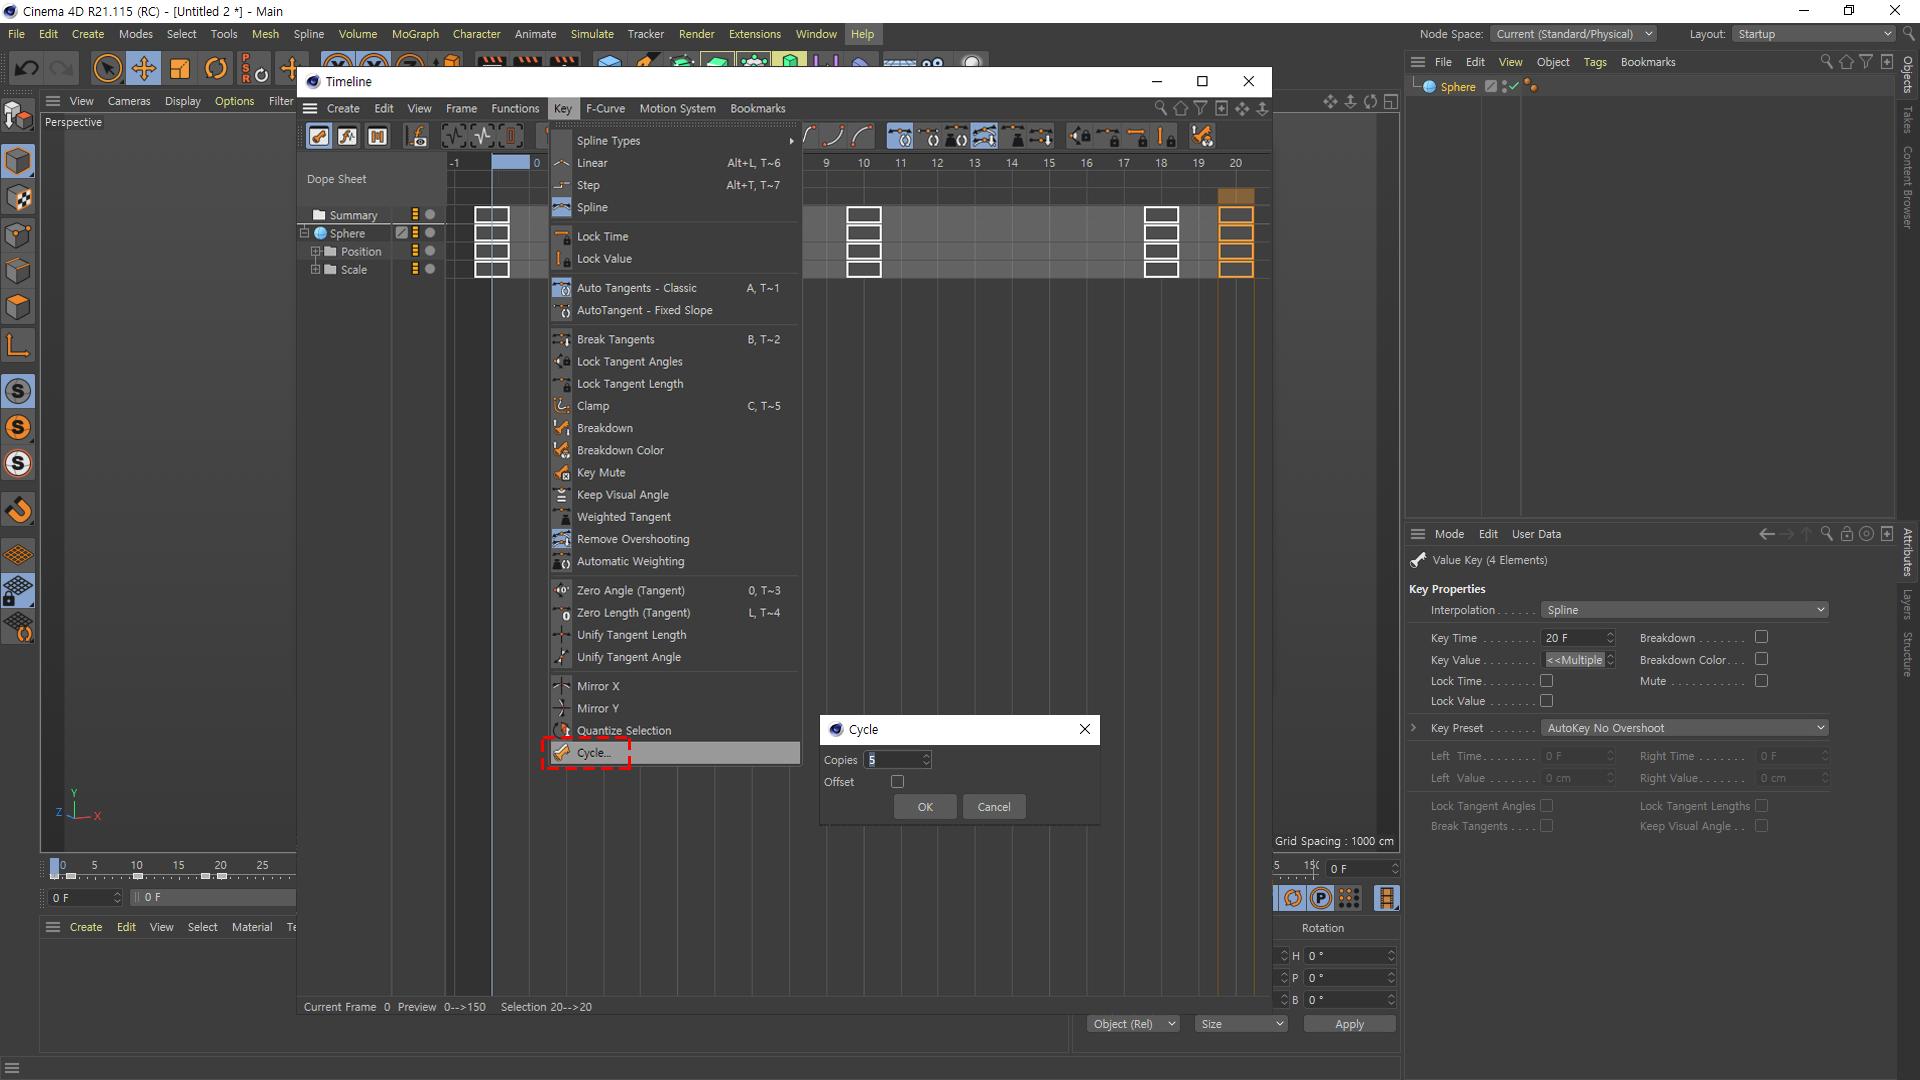Open the Interpolation dropdown set to Spline
1920x1080 pixels.
click(1685, 610)
